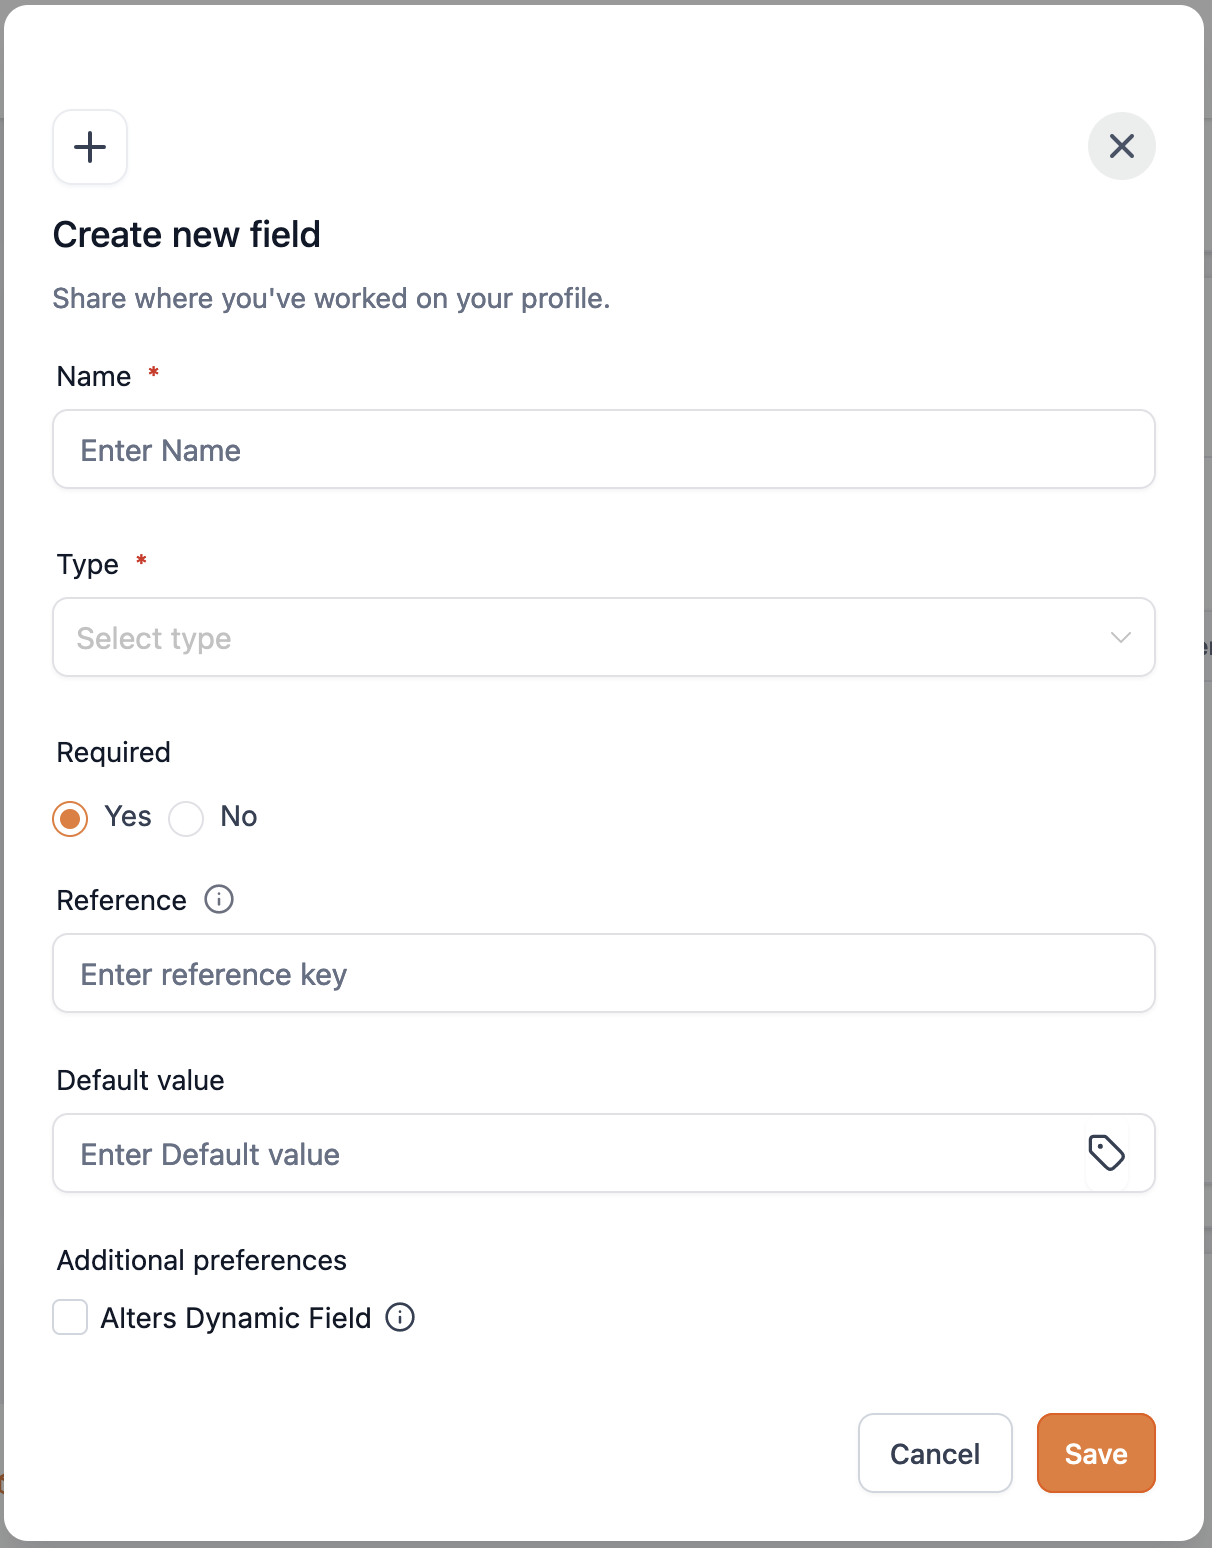The image size is (1212, 1548).
Task: Click the Type field label
Action: pyautogui.click(x=88, y=565)
